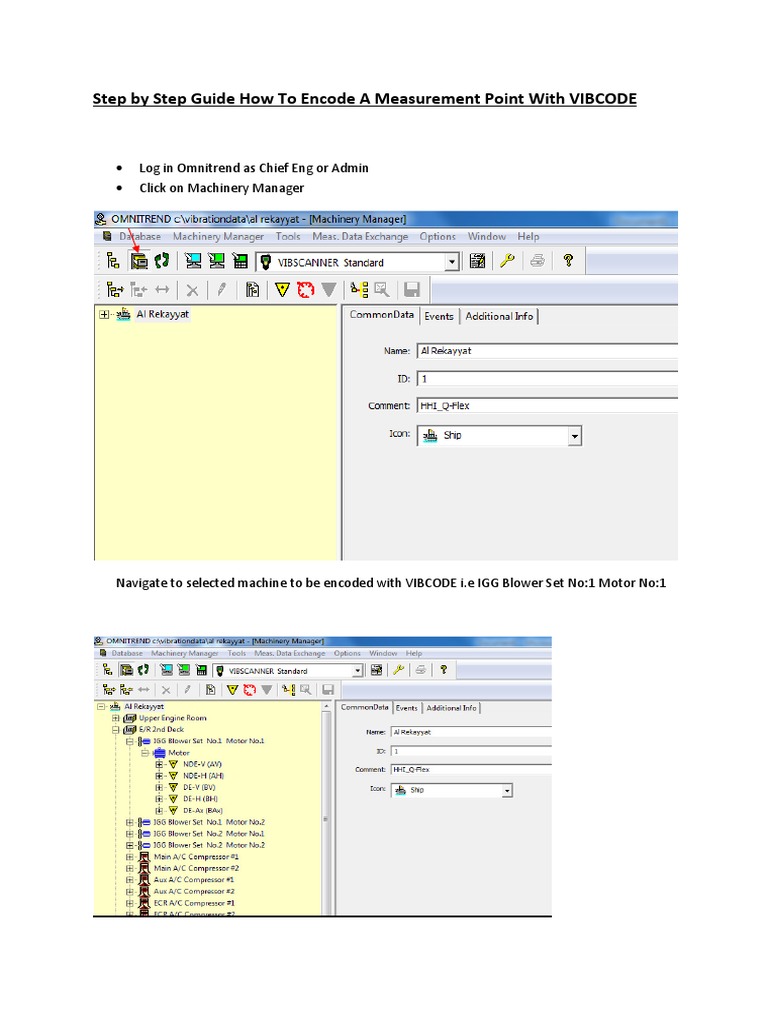The width and height of the screenshot is (768, 1024).
Task: Expand Main A/C Compressor #1 tree node
Action: pyautogui.click(x=129, y=857)
